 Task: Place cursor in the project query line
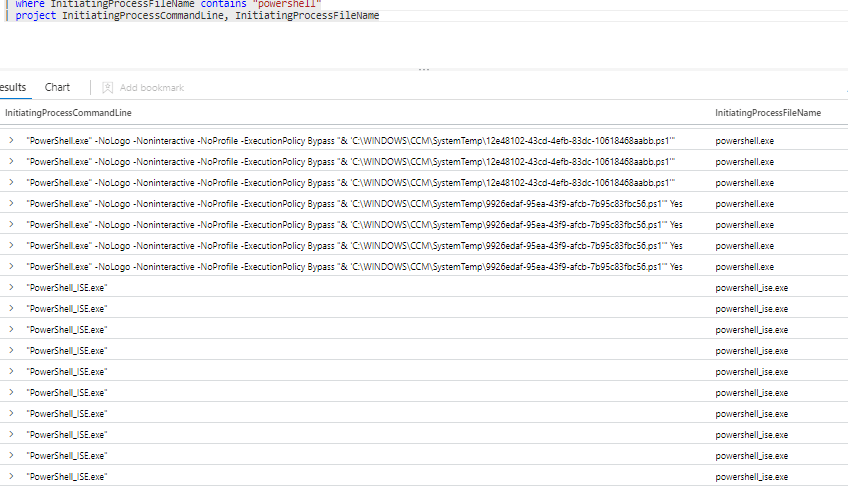point(197,16)
